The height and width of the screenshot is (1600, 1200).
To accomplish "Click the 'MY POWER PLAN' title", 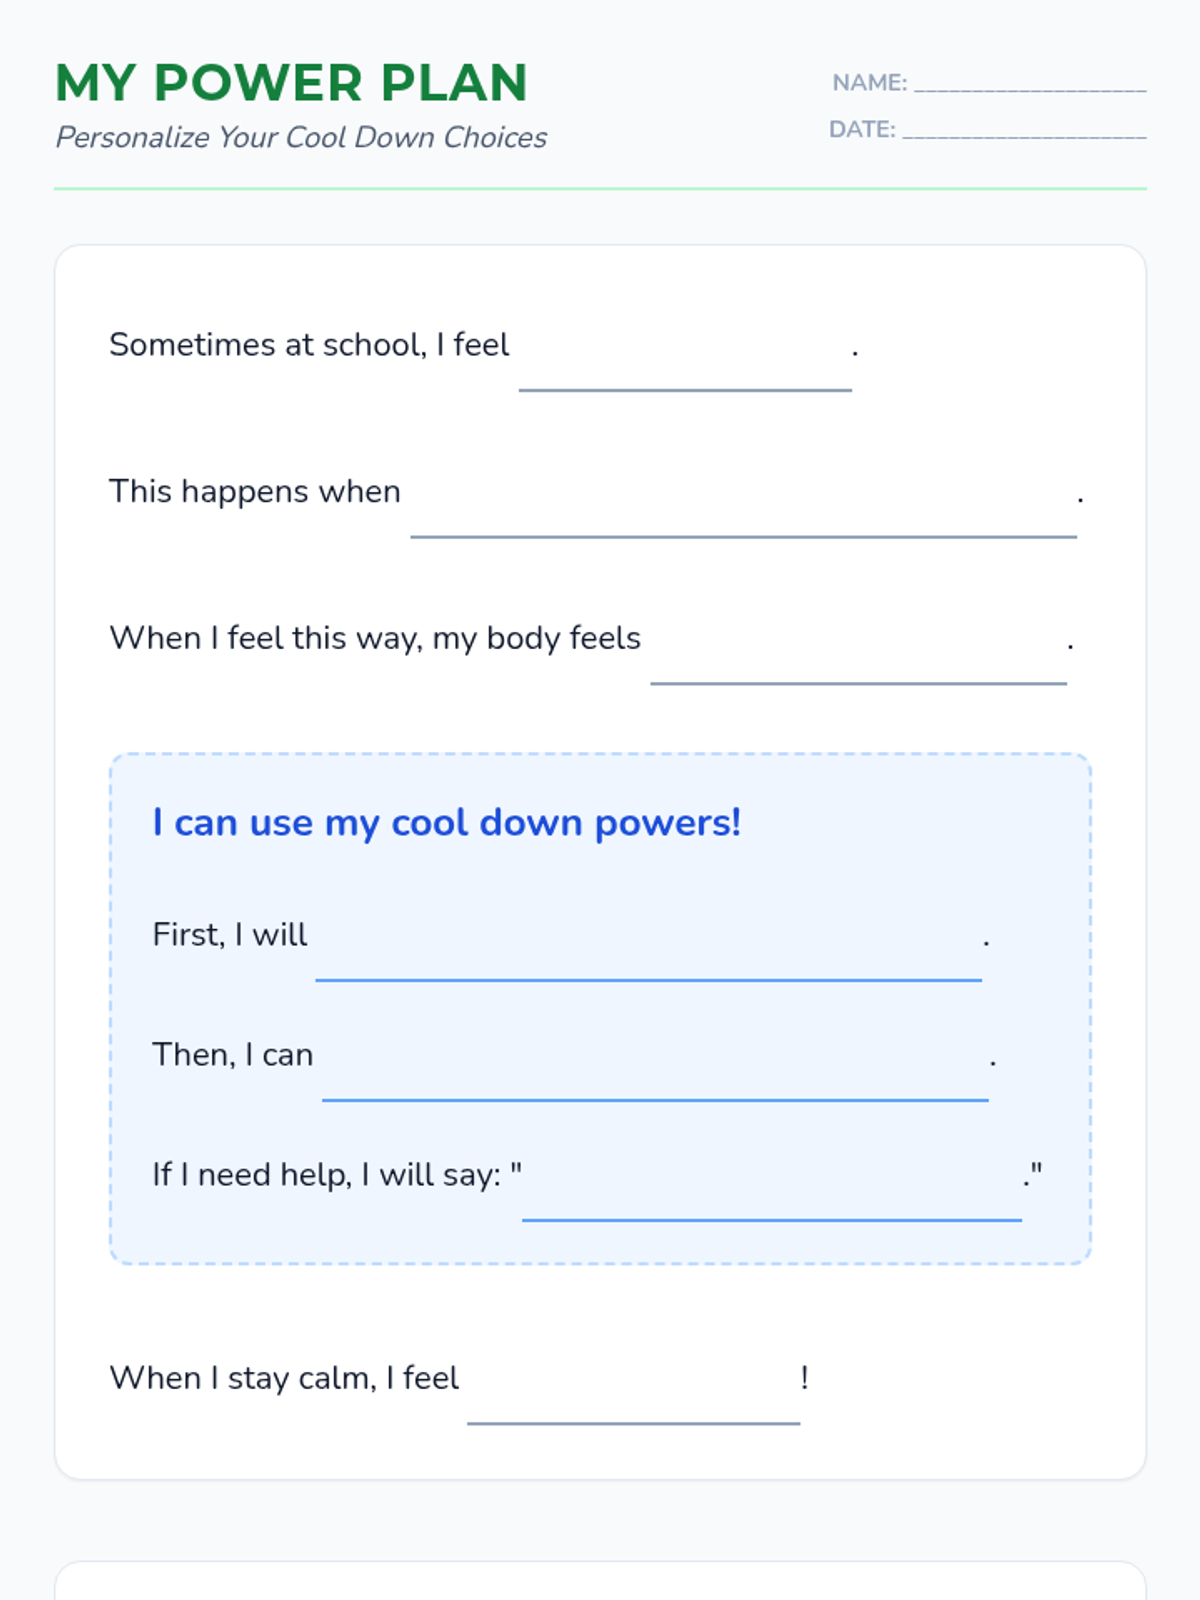I will pos(291,83).
